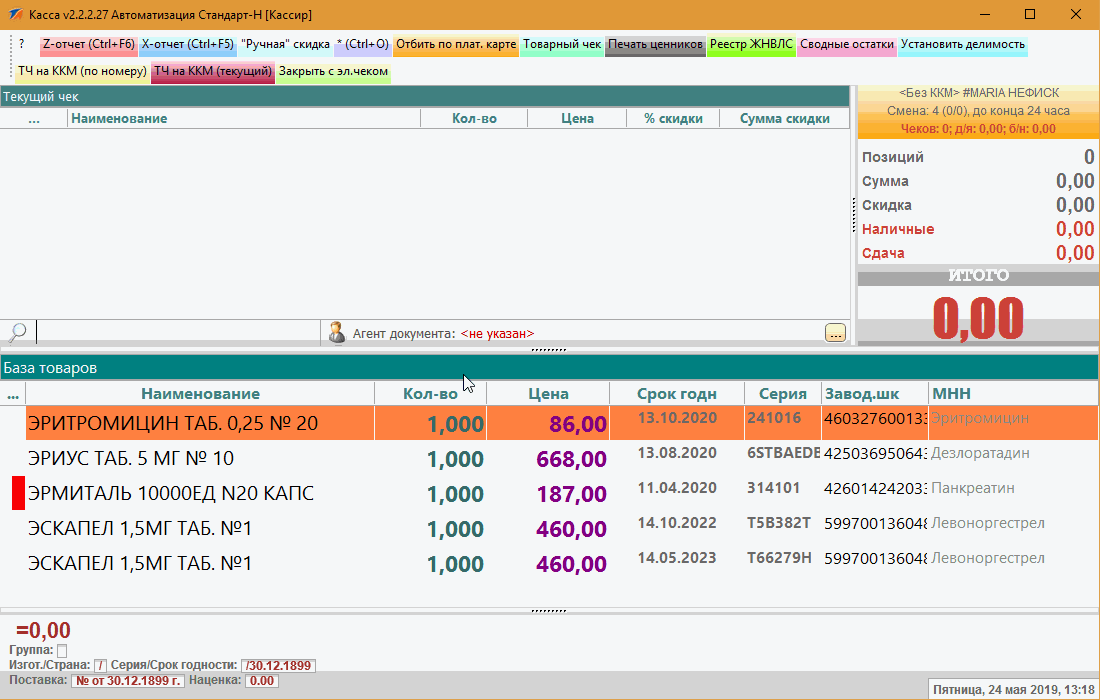The image size is (1100, 700).
Task: Click the three-dots column header in База товаров
Action: click(13, 395)
